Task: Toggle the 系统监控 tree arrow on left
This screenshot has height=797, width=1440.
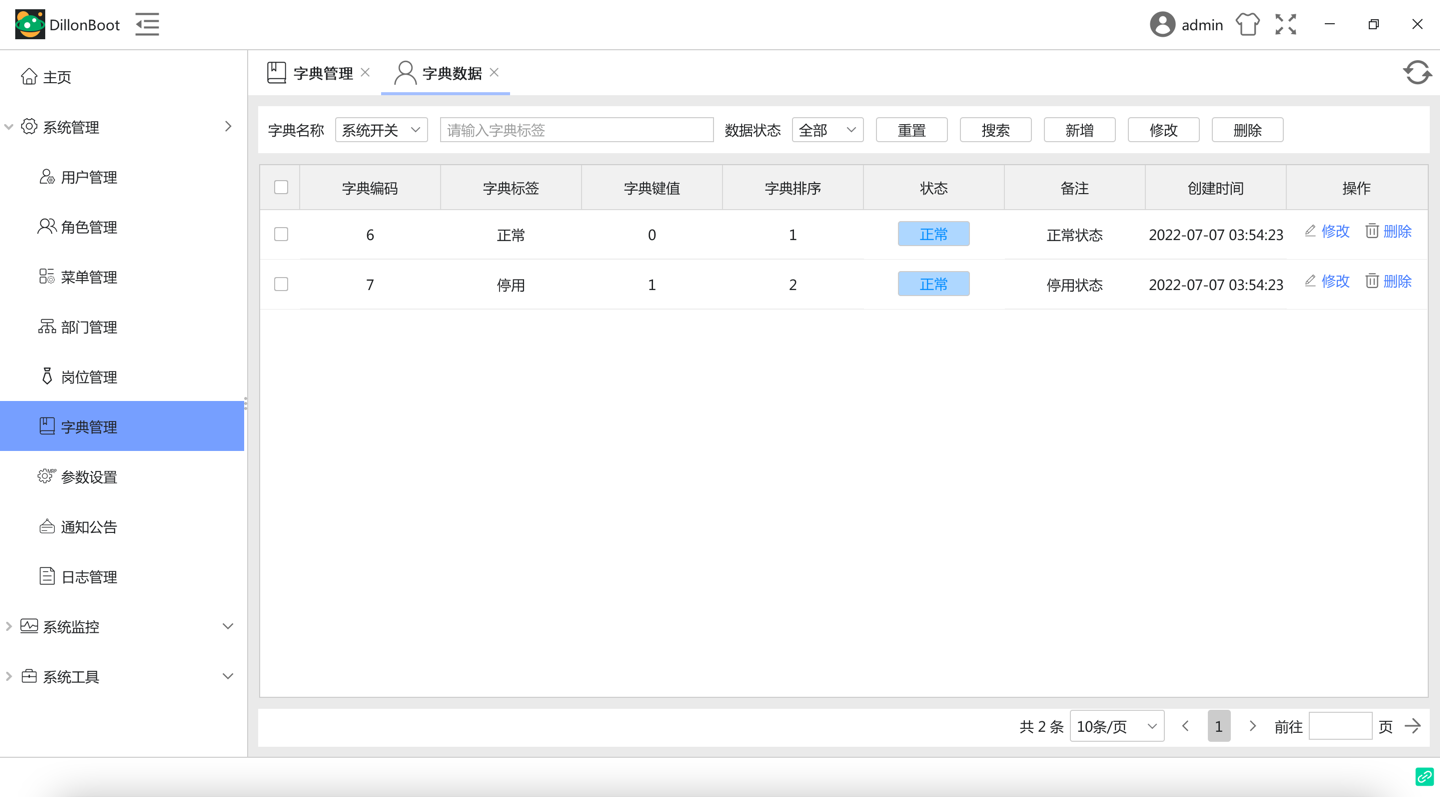Action: click(x=9, y=627)
